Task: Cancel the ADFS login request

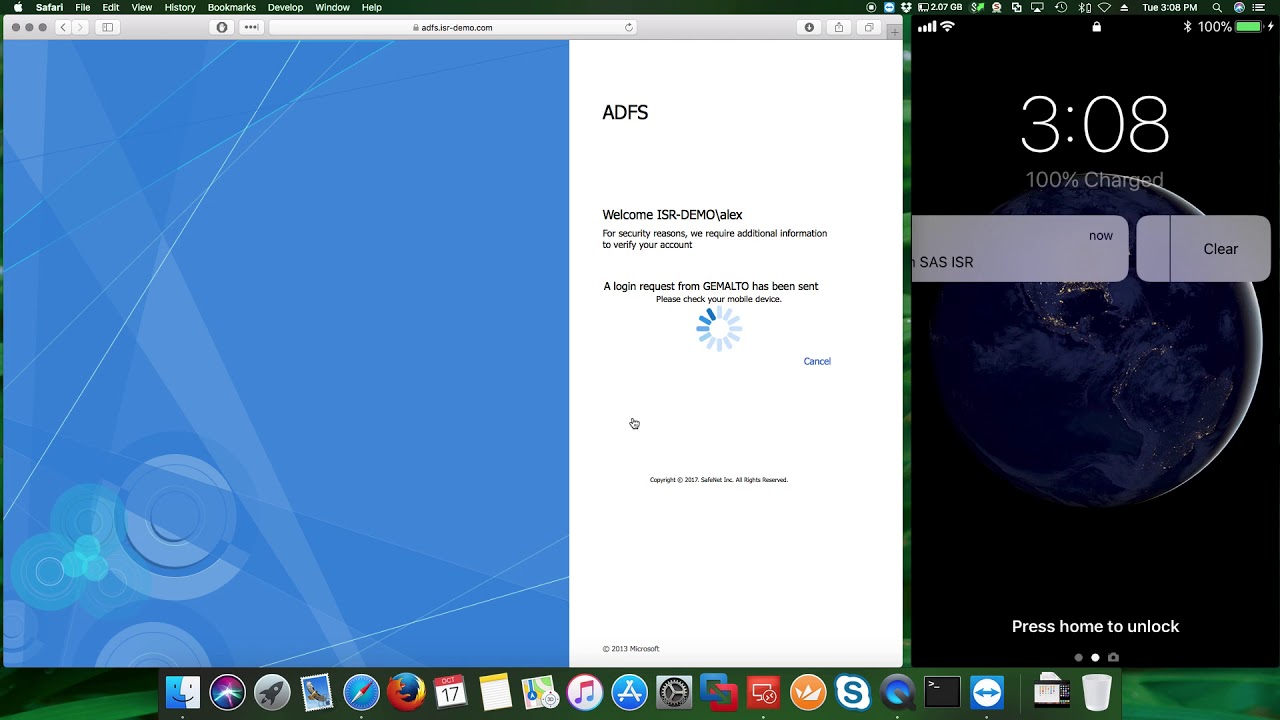Action: point(817,361)
